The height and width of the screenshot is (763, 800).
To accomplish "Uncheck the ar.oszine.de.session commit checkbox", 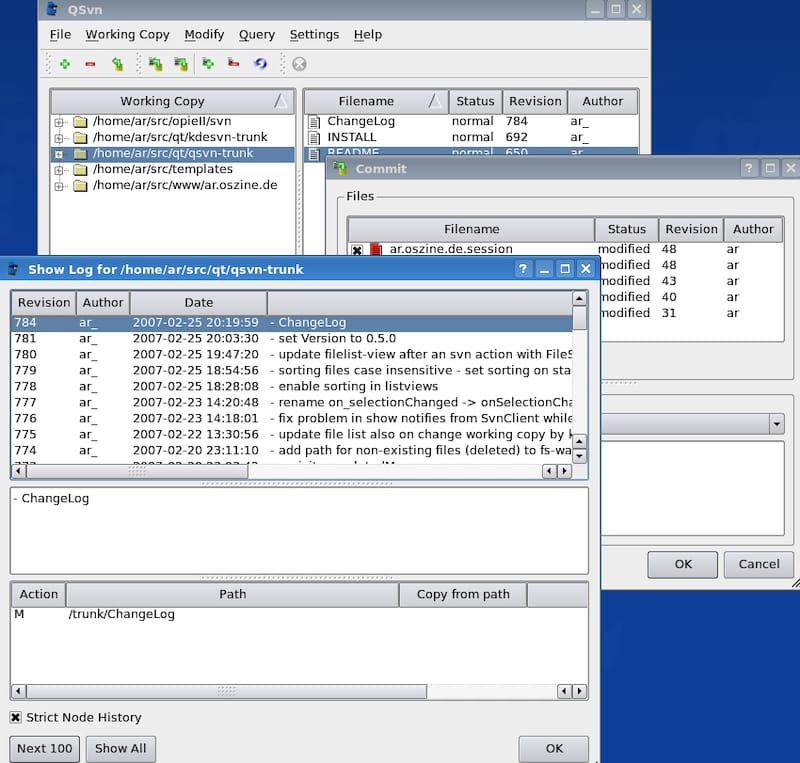I will click(357, 250).
